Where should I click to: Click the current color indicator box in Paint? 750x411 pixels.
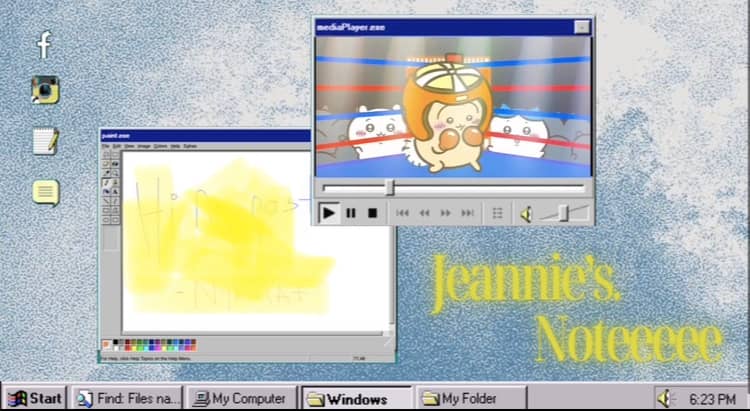[x=106, y=345]
